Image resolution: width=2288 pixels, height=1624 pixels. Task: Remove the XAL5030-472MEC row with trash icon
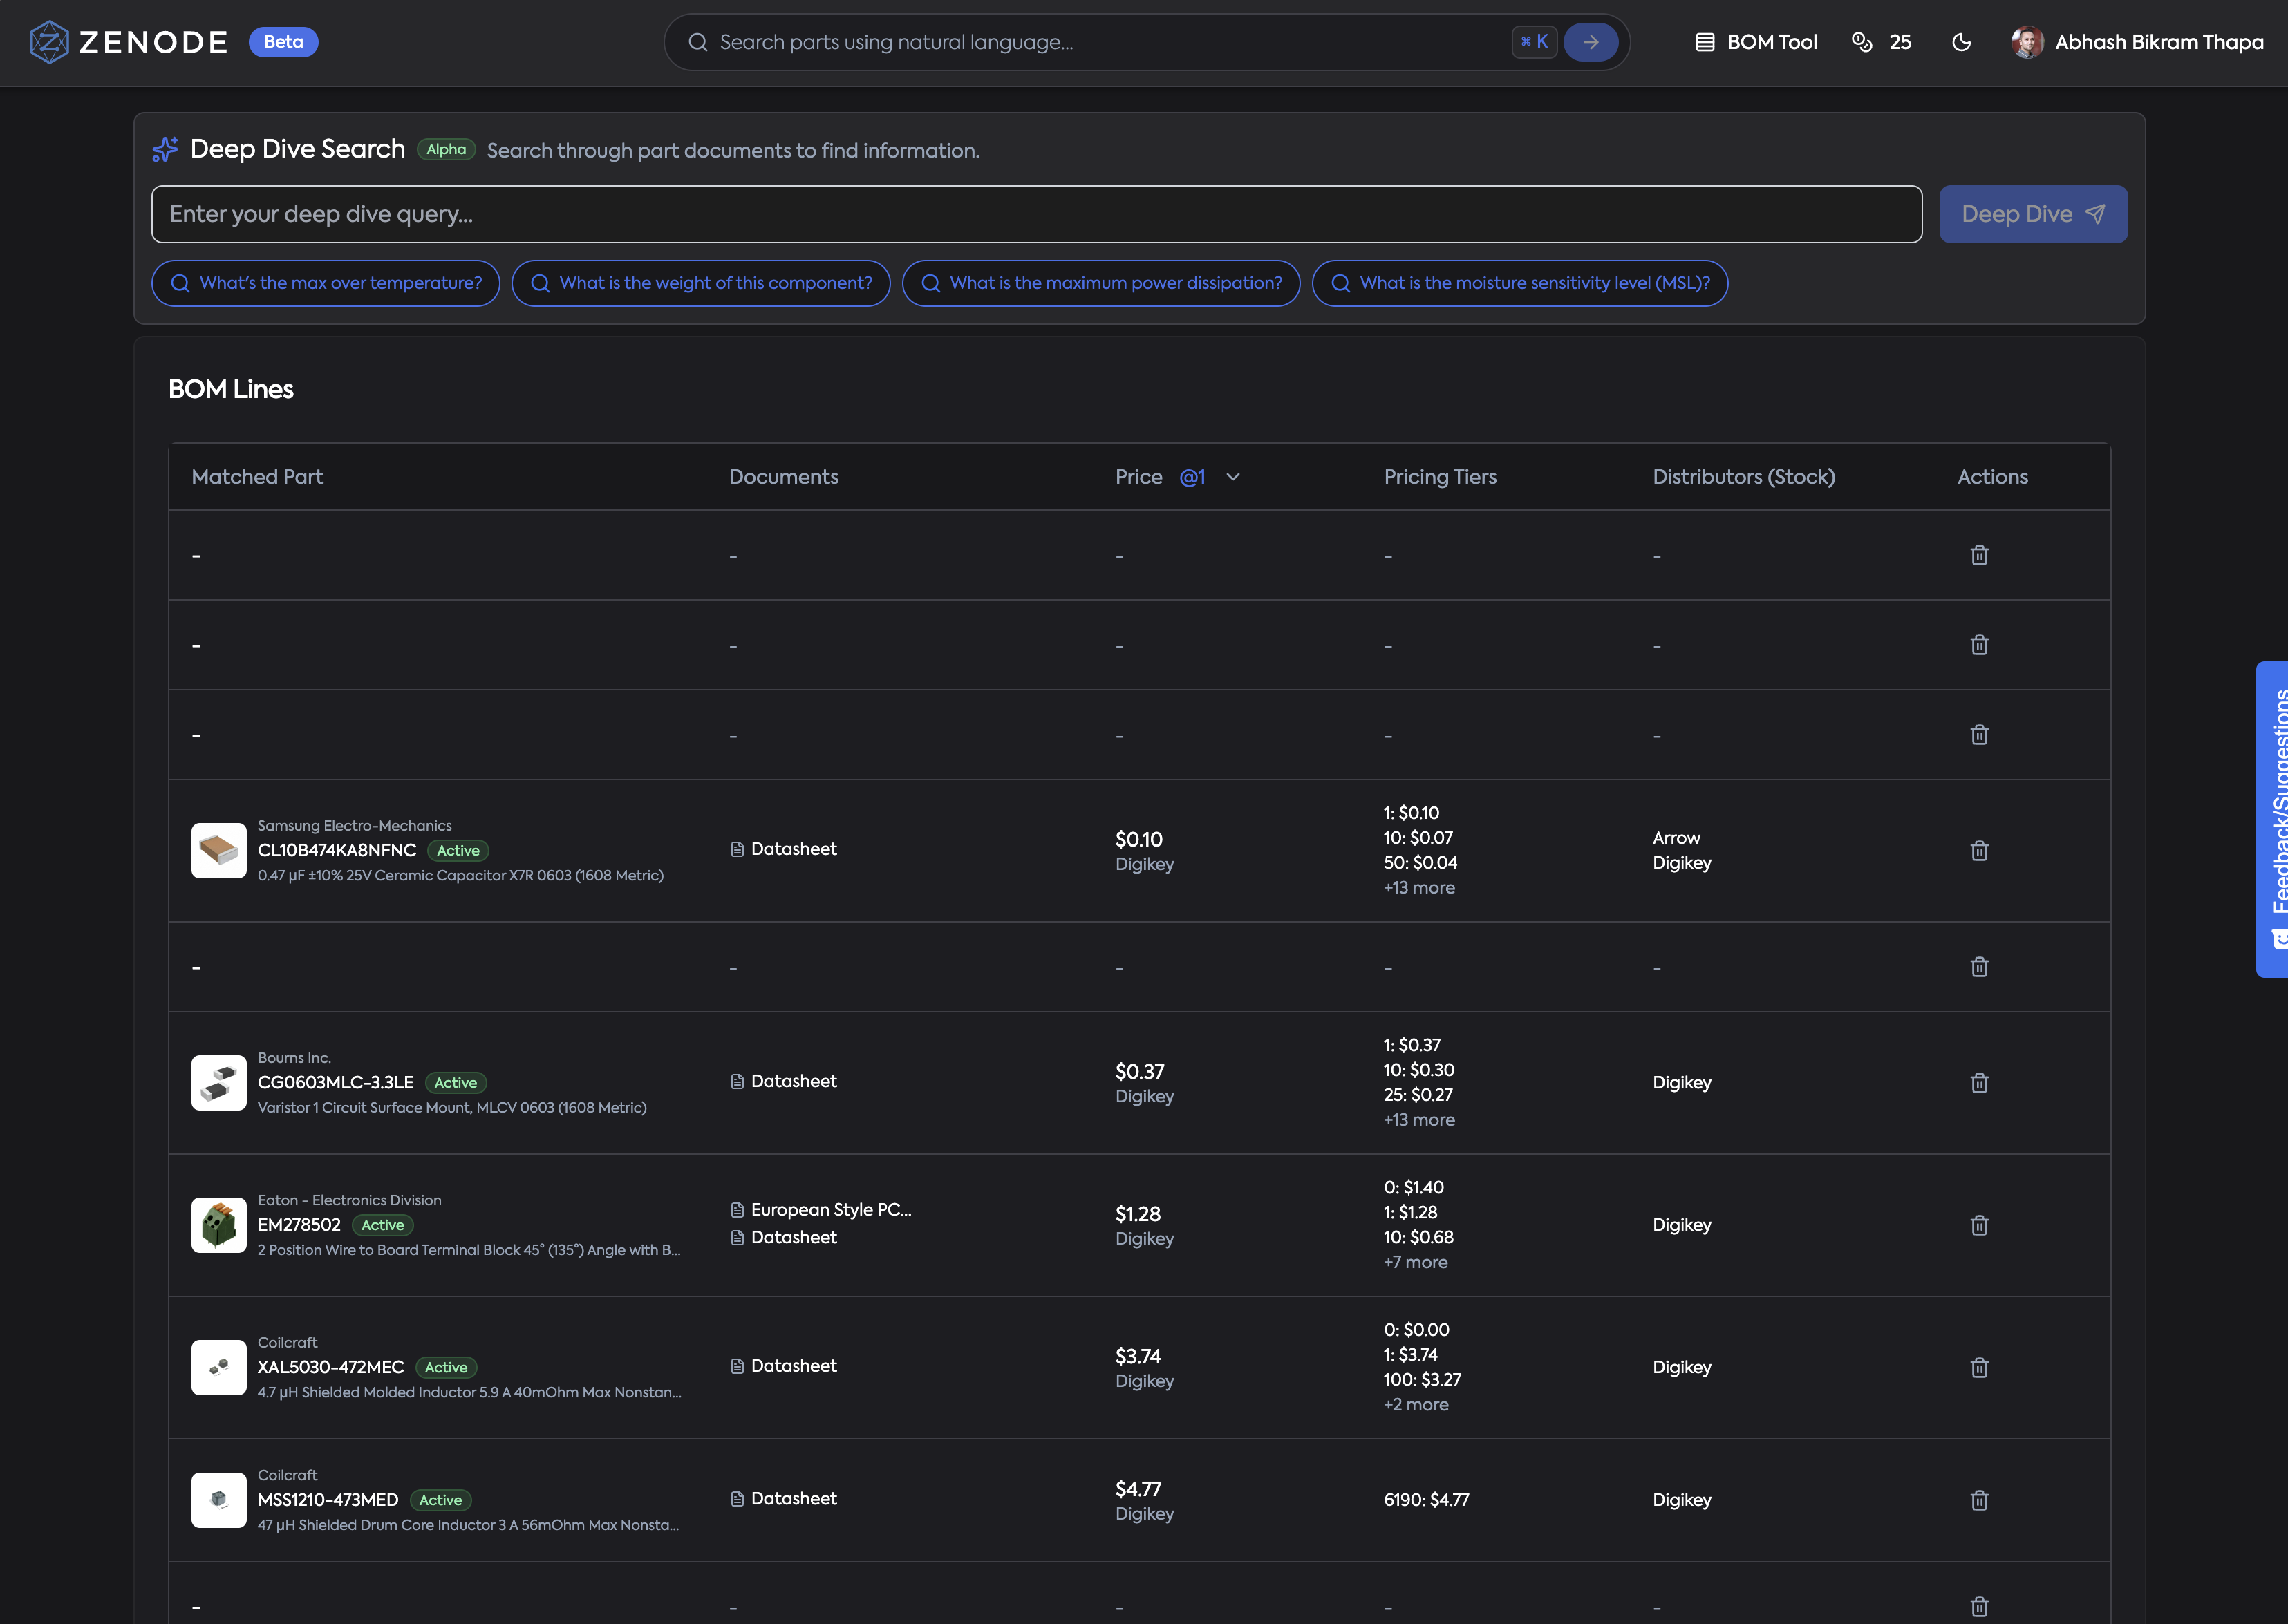point(1979,1368)
